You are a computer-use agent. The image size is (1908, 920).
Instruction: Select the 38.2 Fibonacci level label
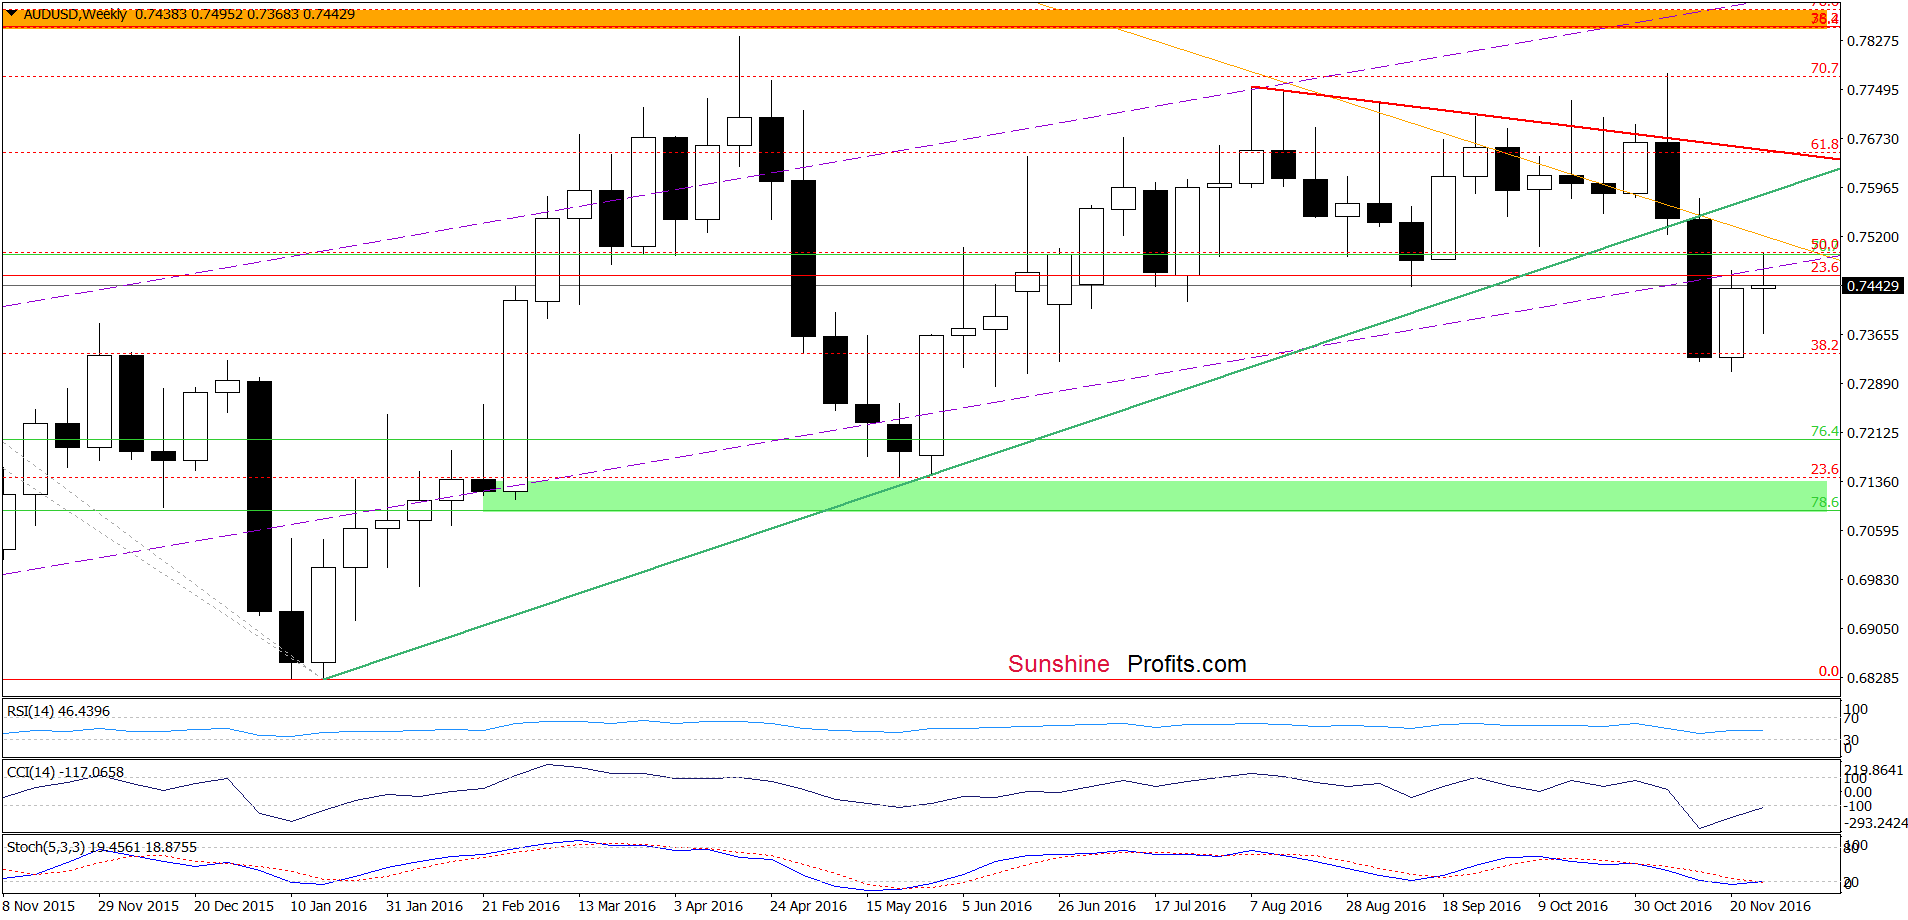(1824, 345)
